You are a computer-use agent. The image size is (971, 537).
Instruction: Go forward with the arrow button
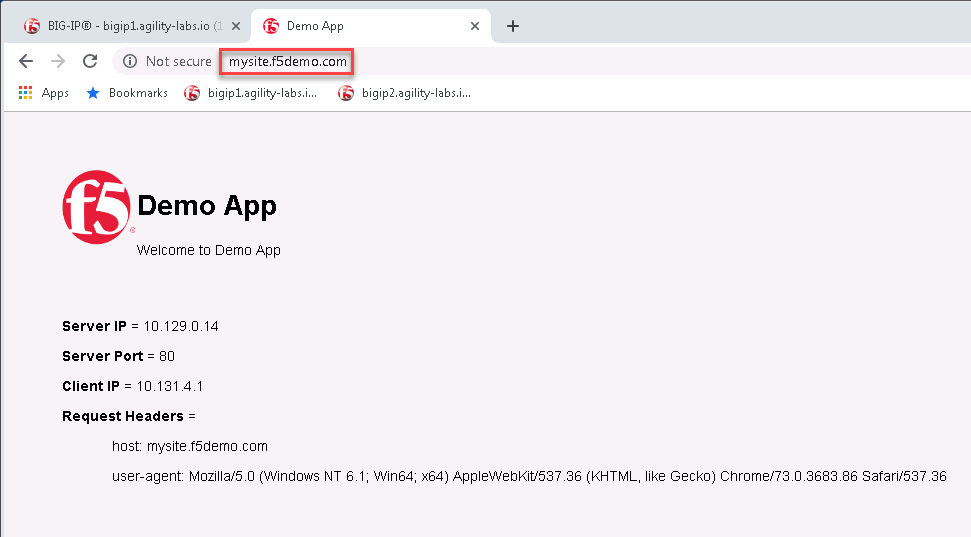[x=58, y=61]
